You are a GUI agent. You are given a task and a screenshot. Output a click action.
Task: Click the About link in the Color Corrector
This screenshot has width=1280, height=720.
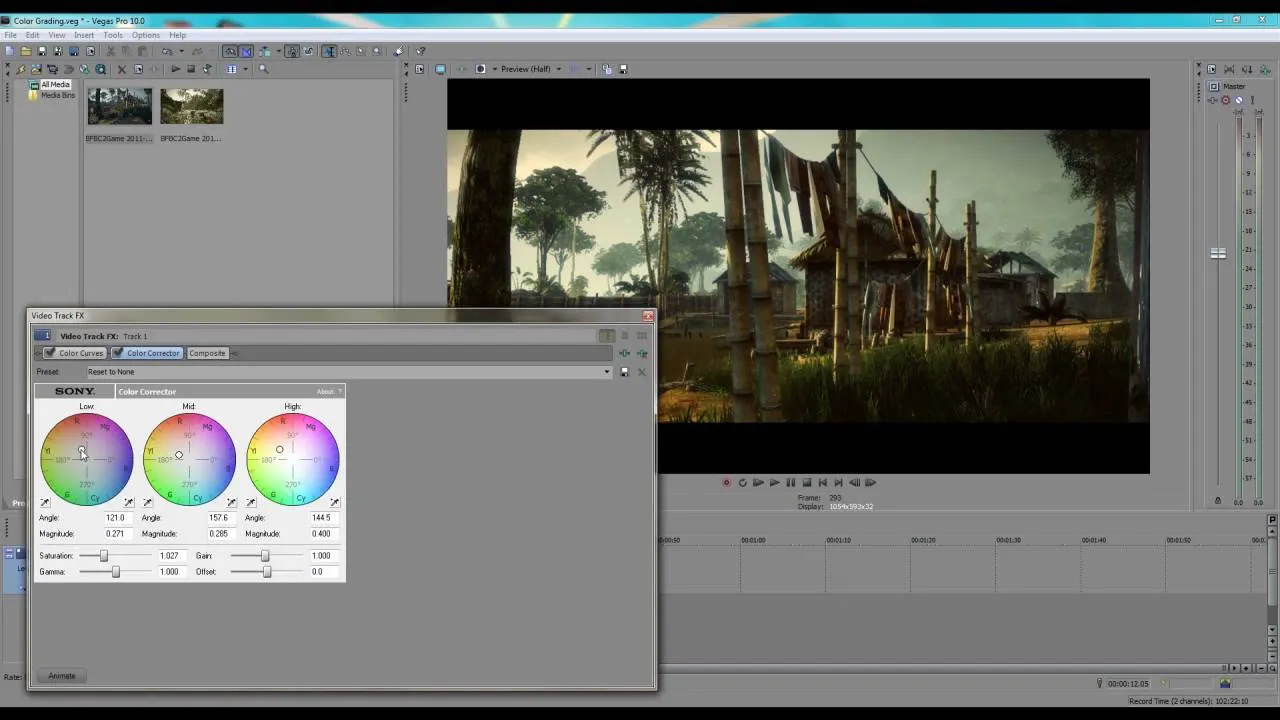[x=325, y=391]
